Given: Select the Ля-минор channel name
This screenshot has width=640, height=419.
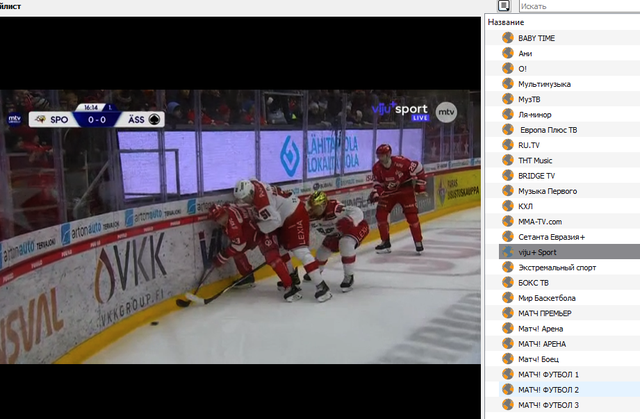Looking at the screenshot, I should [x=535, y=115].
